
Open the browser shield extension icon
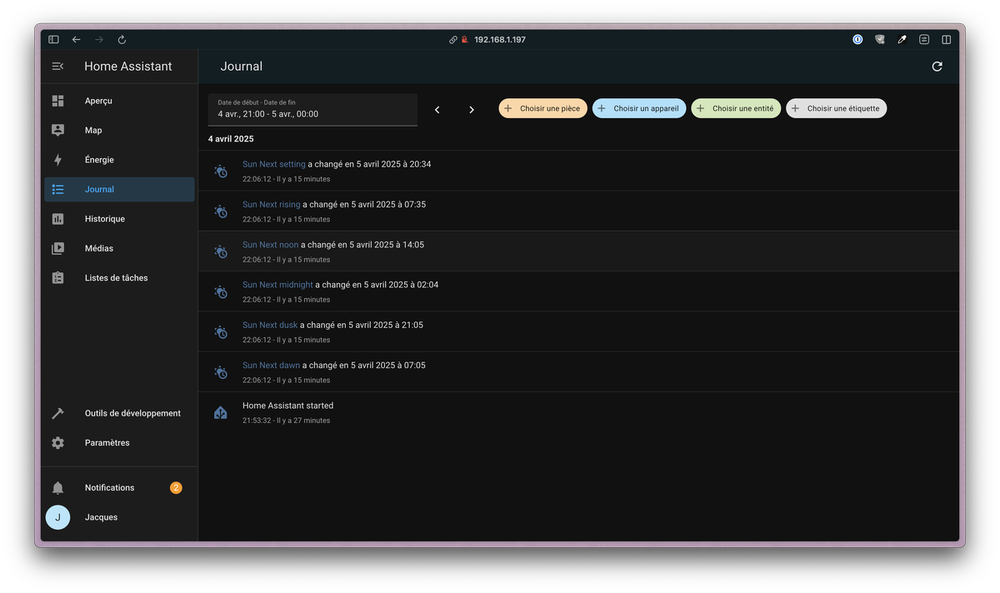tap(880, 40)
